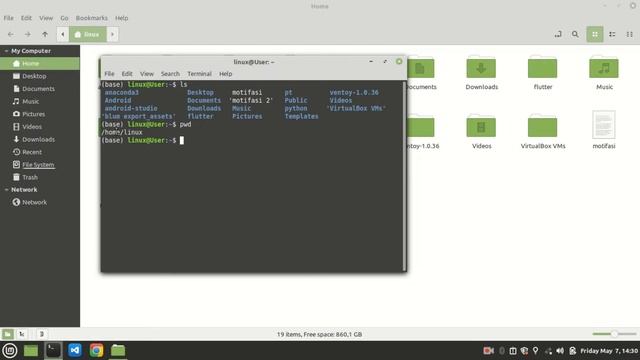
Task: Go back in file manager history
Action: point(11,34)
